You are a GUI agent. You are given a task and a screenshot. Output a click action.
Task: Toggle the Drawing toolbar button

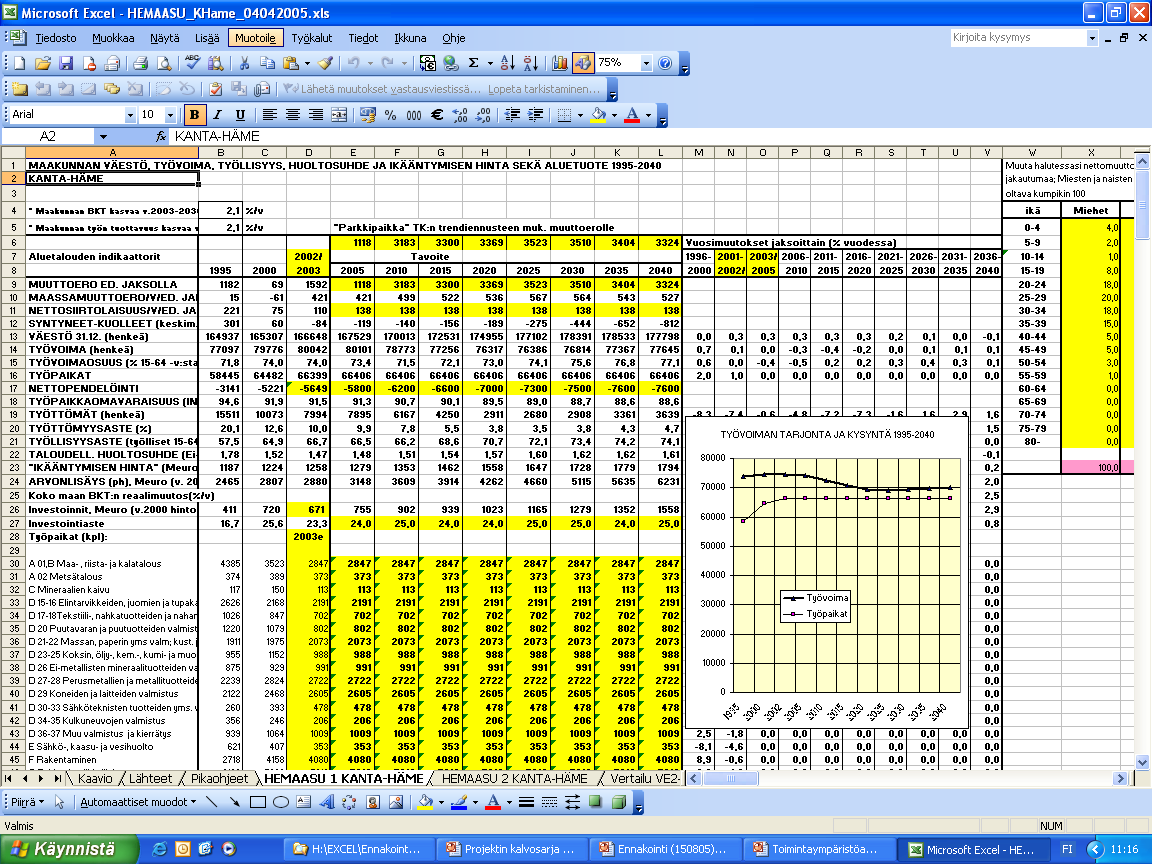(583, 64)
